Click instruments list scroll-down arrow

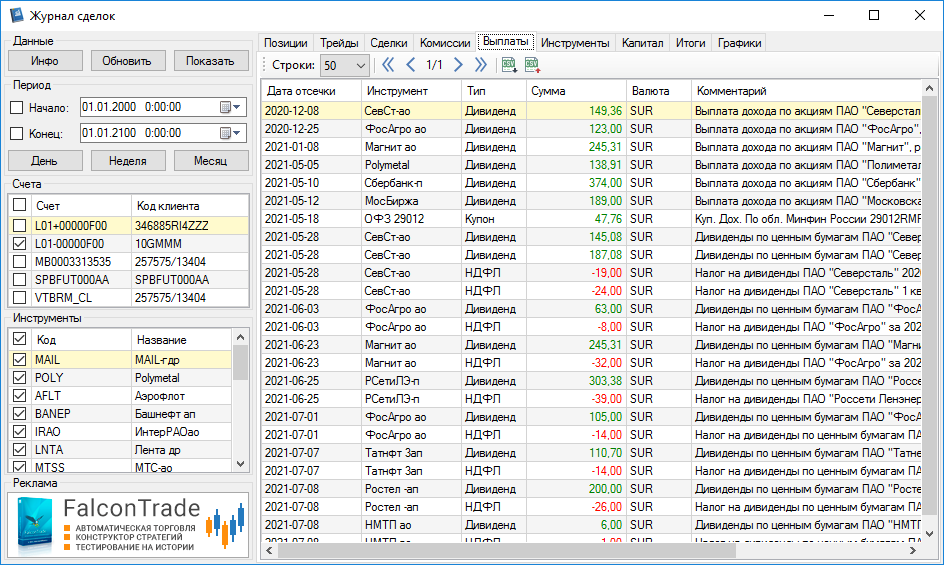click(x=240, y=464)
